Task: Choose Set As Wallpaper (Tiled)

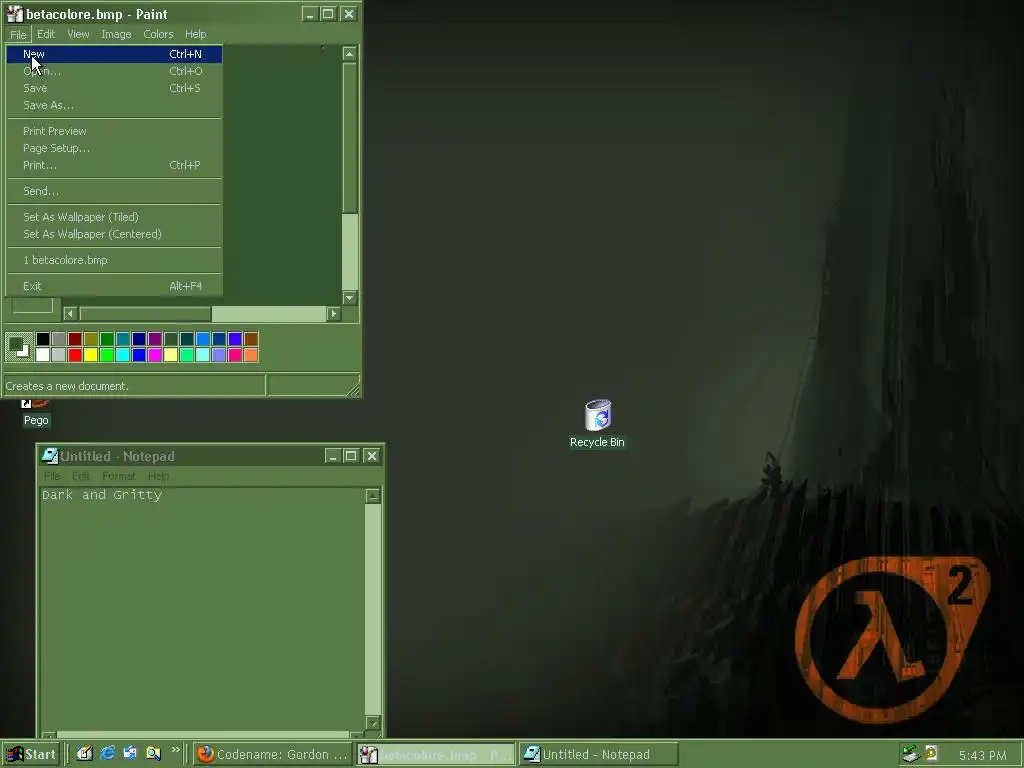Action: click(114, 217)
